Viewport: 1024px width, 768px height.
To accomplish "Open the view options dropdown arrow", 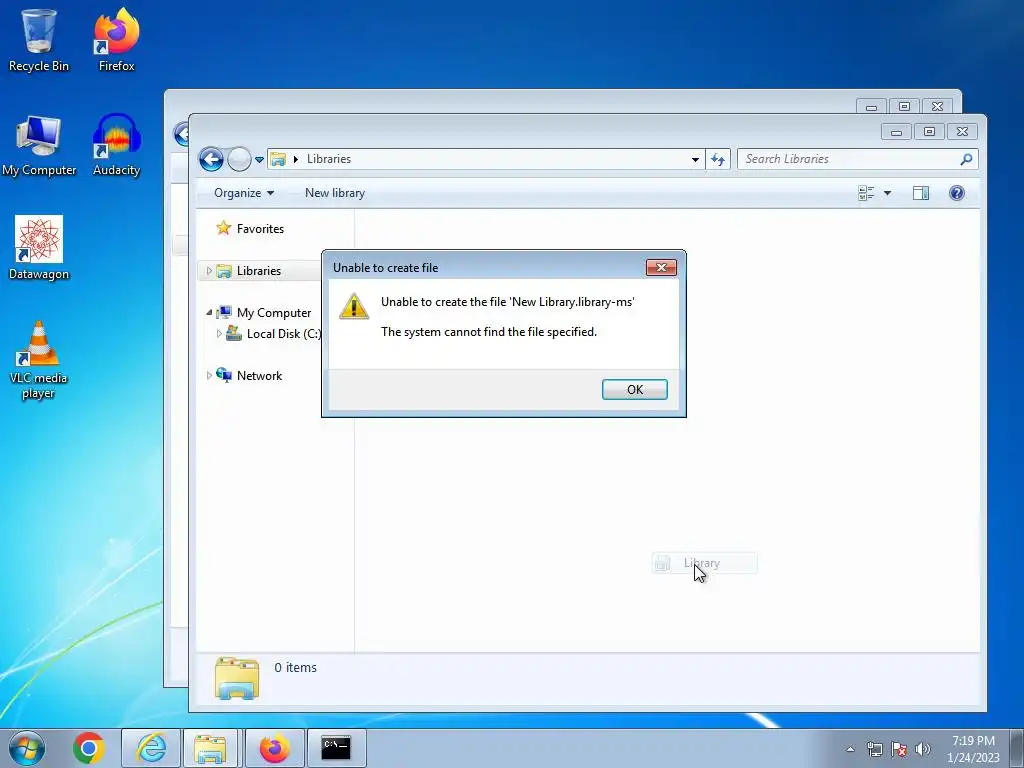I will pyautogui.click(x=887, y=193).
